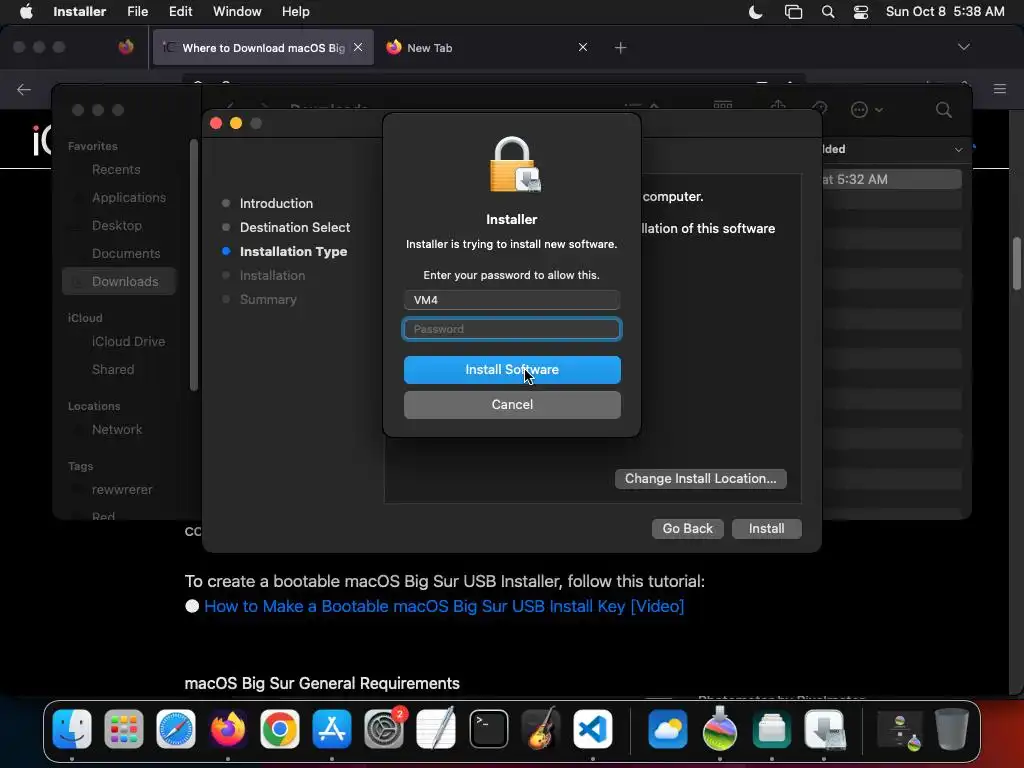Select Desktop in Finder sidebar
This screenshot has width=1024, height=768.
[x=117, y=226]
